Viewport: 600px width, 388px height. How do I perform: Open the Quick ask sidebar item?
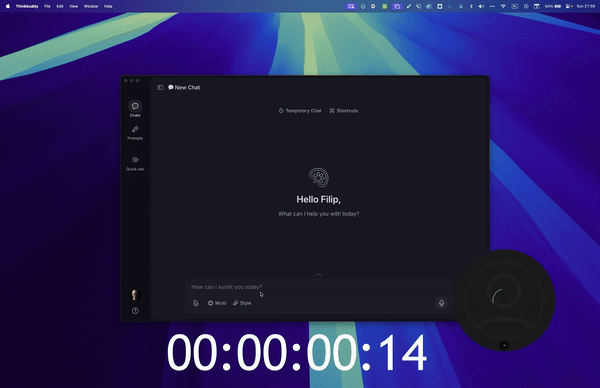pyautogui.click(x=135, y=163)
